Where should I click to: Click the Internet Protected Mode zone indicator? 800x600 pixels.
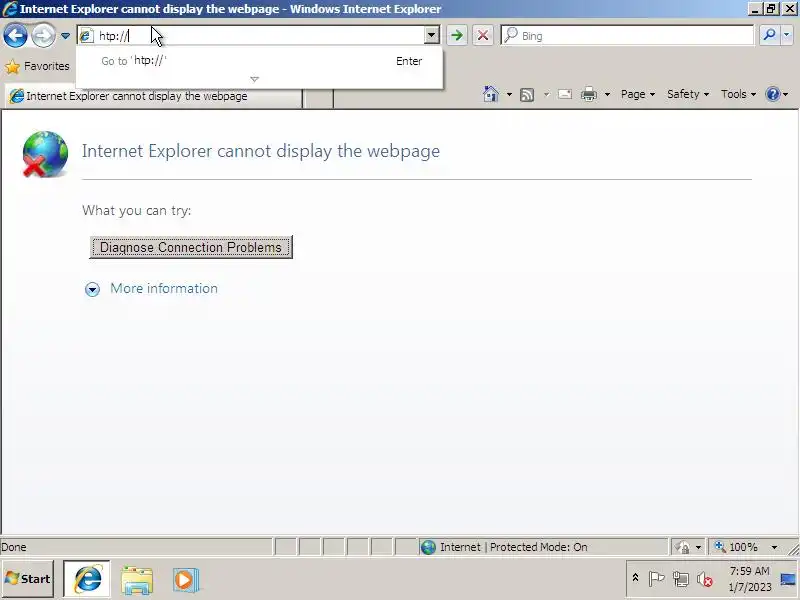(543, 547)
